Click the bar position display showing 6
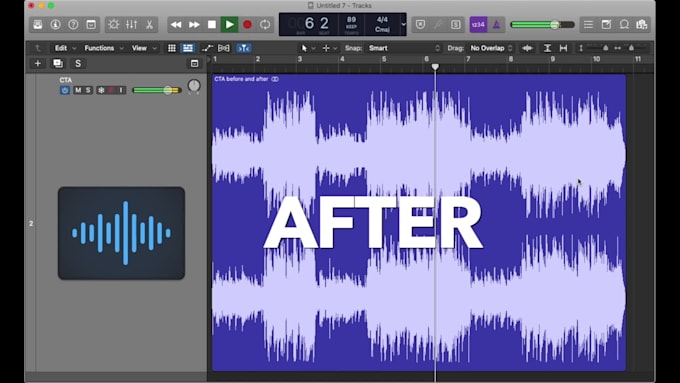Image resolution: width=680 pixels, height=383 pixels. coord(309,23)
